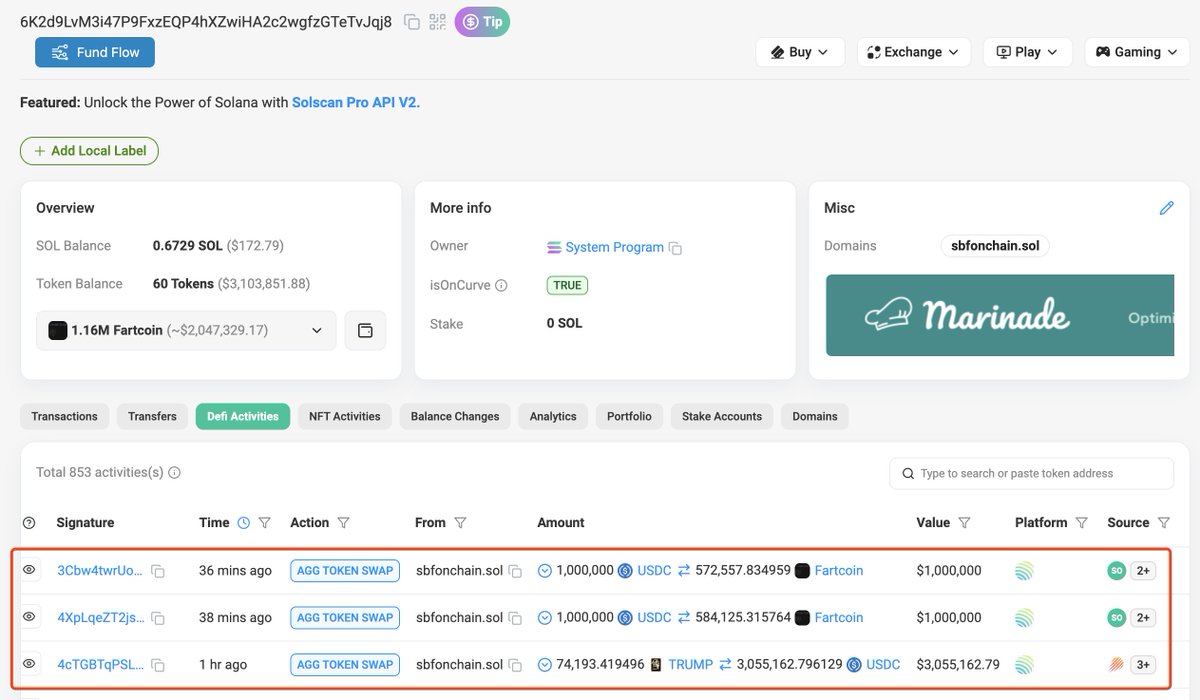Open the Solscan Pro API V2 link

click(x=356, y=102)
